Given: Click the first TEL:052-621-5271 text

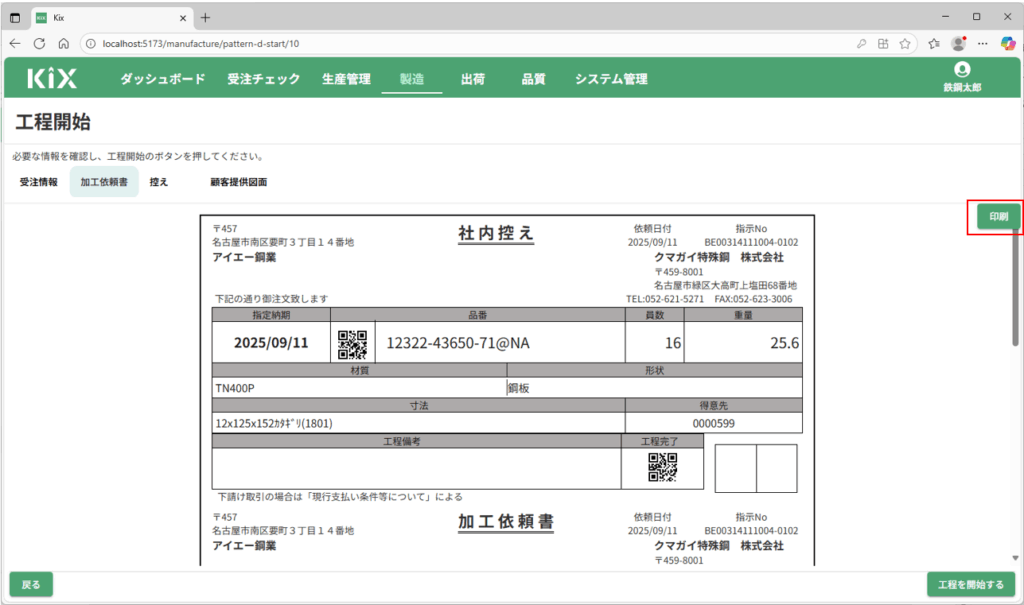Looking at the screenshot, I should tap(665, 299).
